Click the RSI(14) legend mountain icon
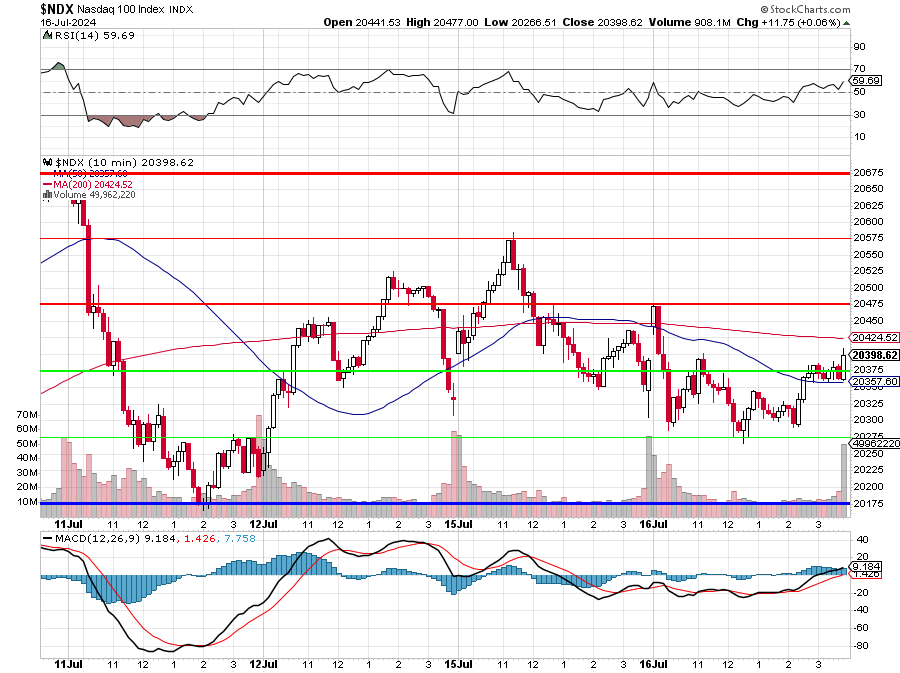 click(x=46, y=35)
